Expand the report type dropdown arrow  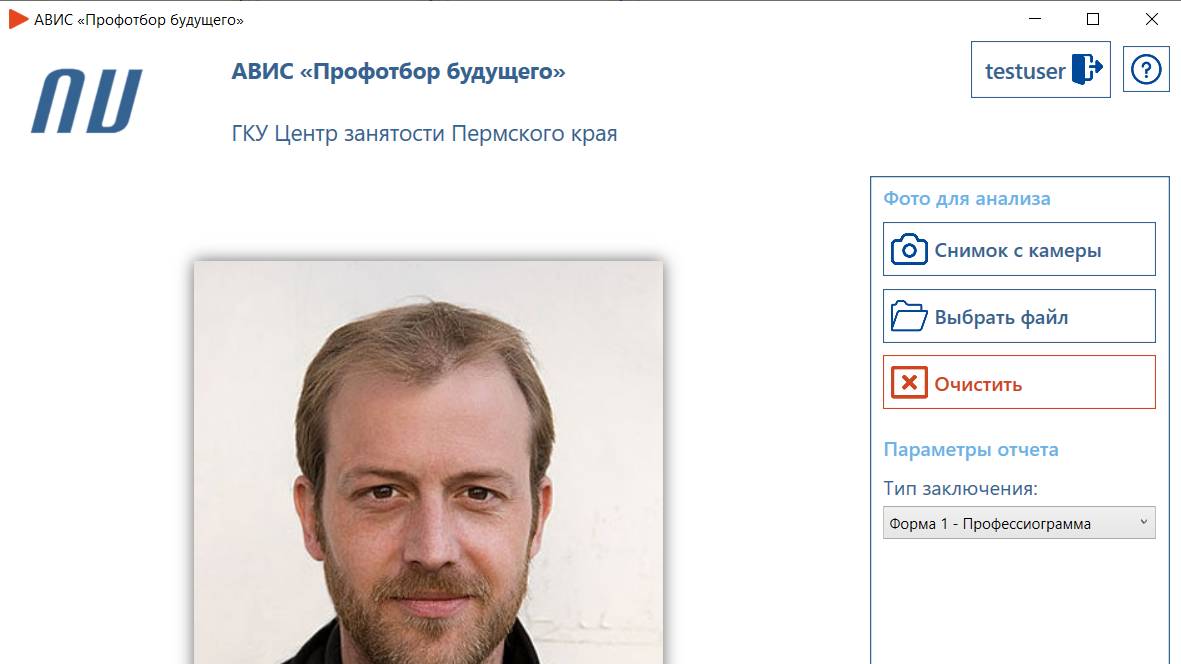click(1143, 522)
